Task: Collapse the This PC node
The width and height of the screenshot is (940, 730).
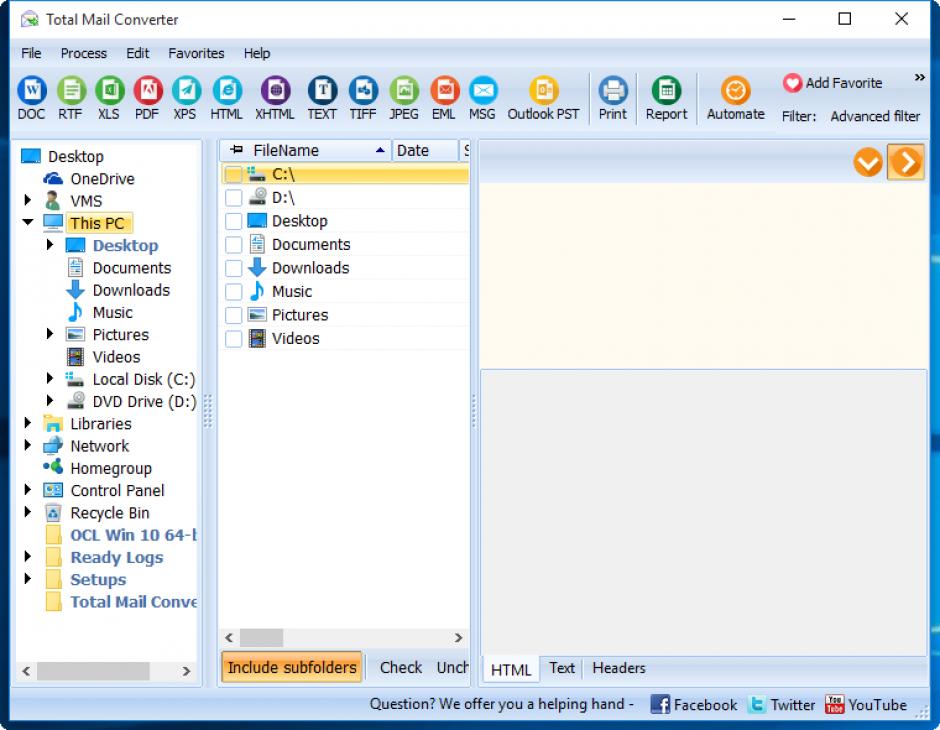Action: (x=28, y=222)
